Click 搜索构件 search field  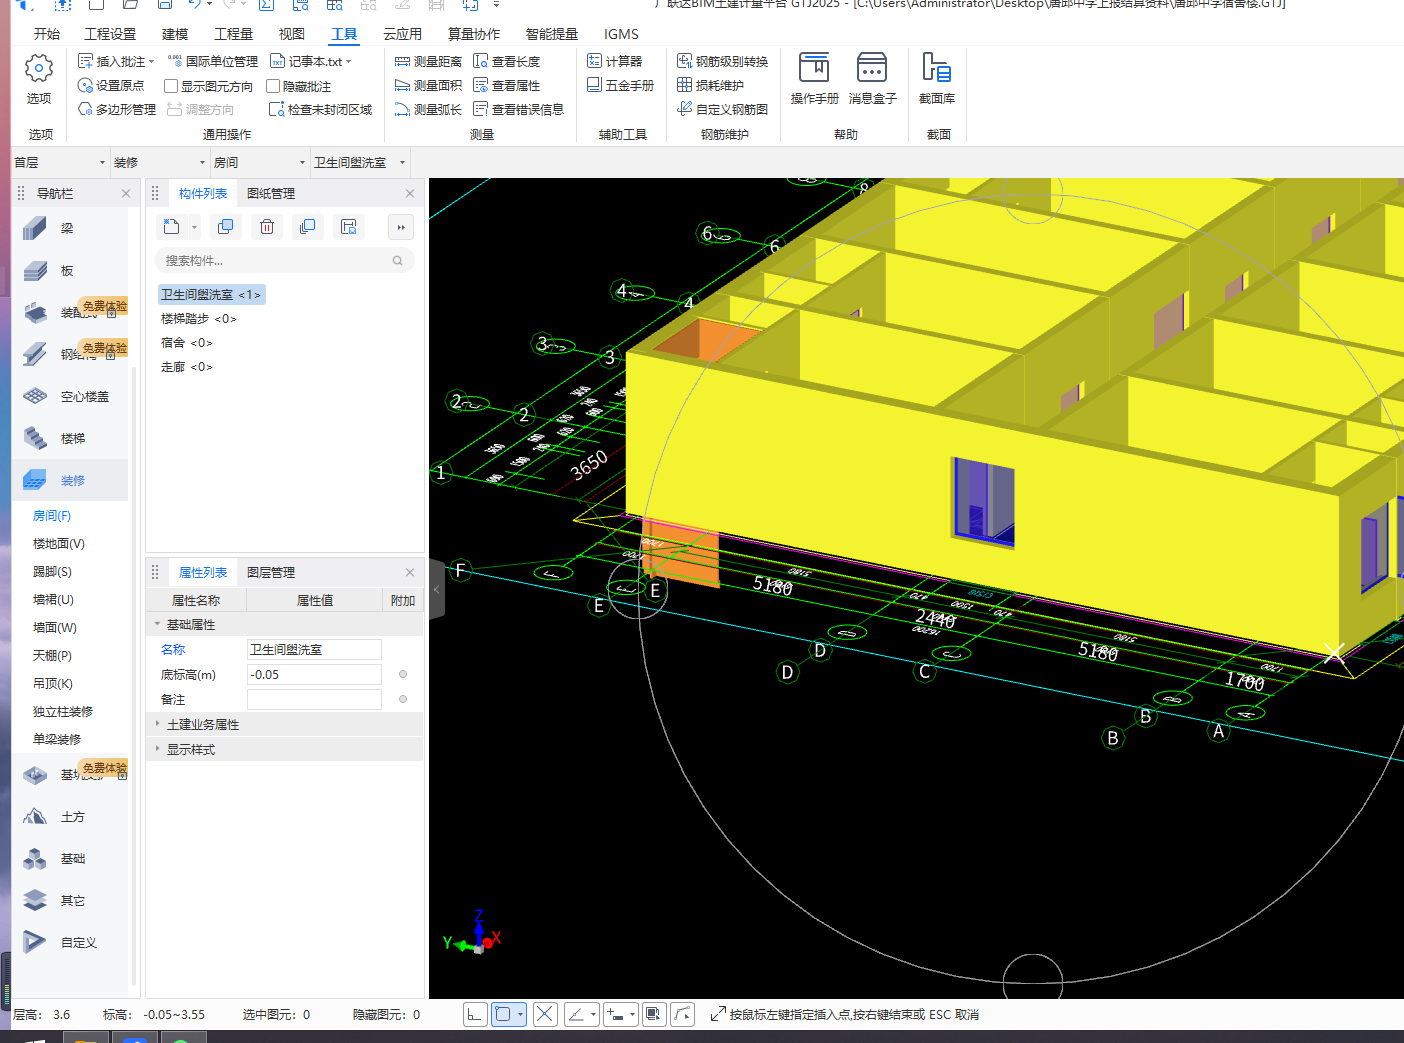pos(284,260)
